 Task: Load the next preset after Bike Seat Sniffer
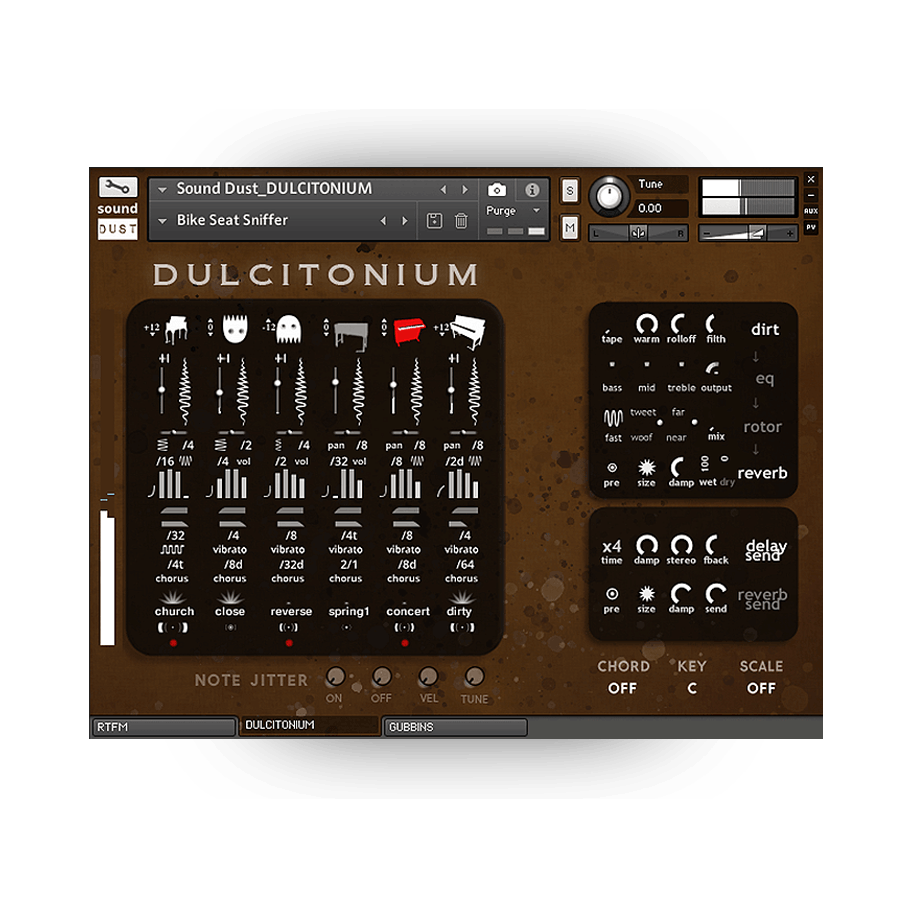[405, 220]
